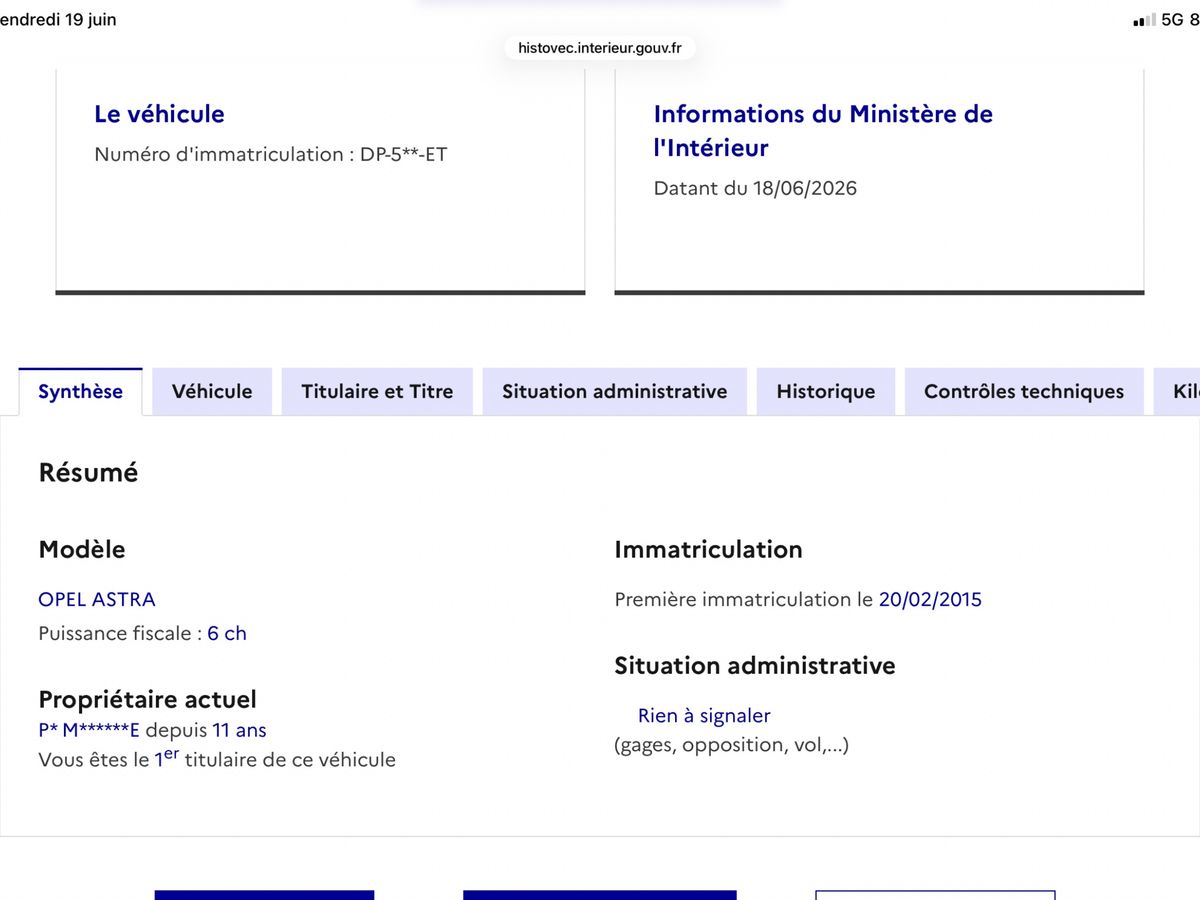Open the Titulaire et Titre tab
This screenshot has width=1200, height=900.
pos(377,391)
